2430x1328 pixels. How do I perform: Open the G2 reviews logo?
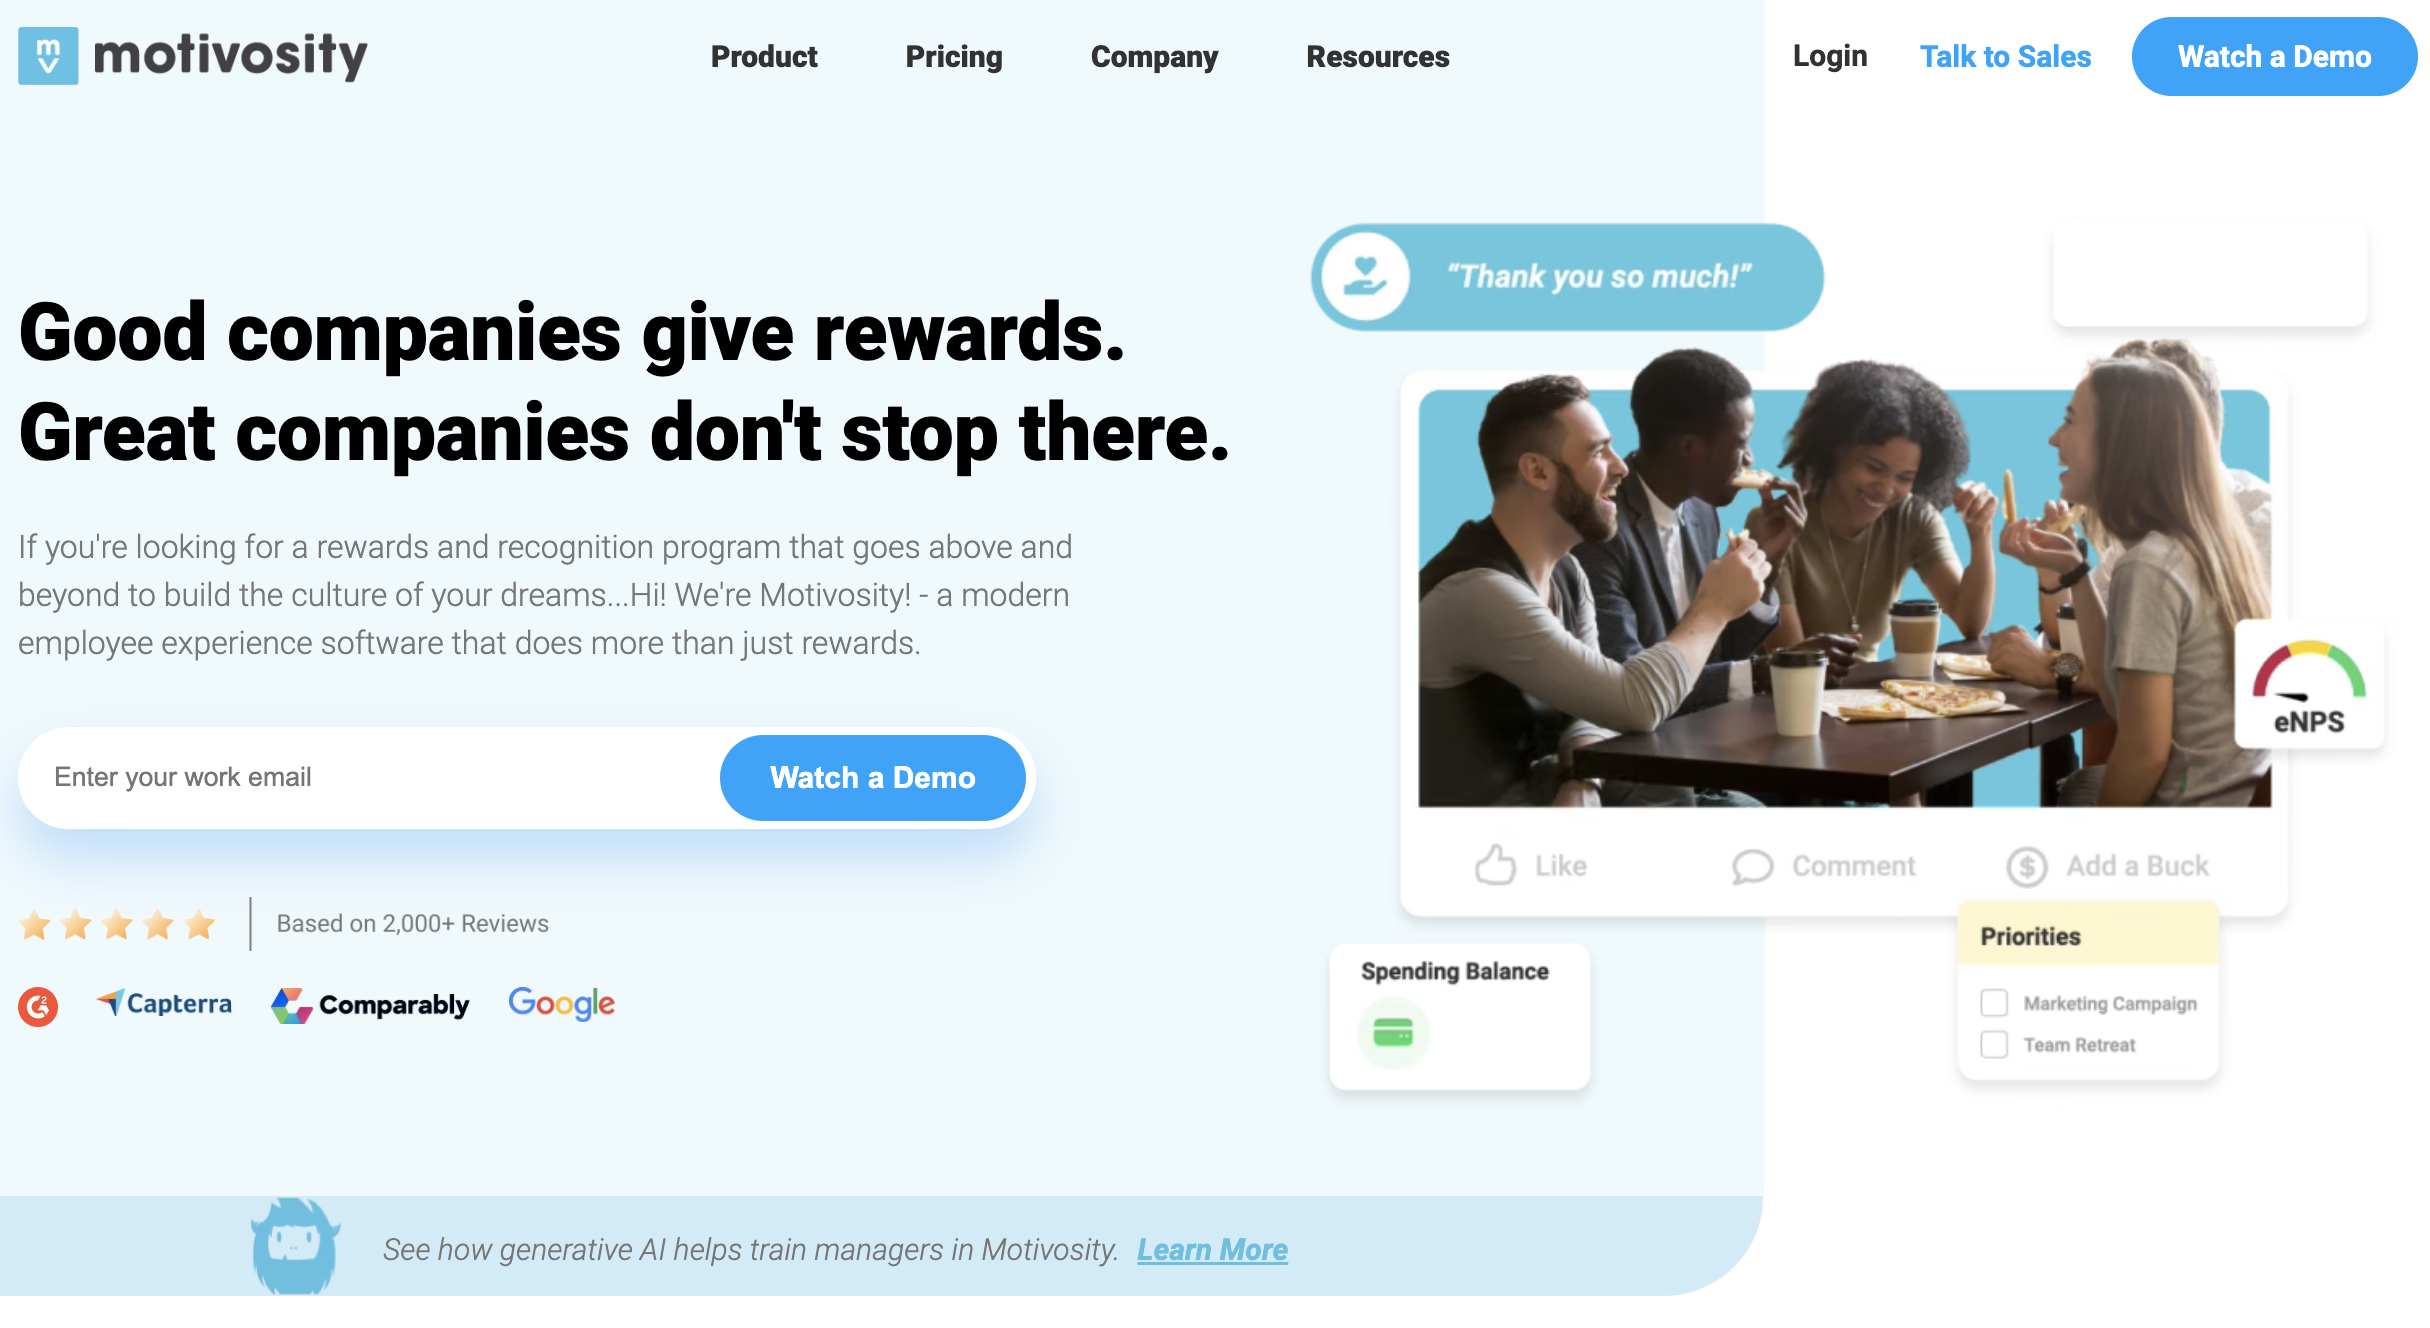click(x=38, y=1006)
